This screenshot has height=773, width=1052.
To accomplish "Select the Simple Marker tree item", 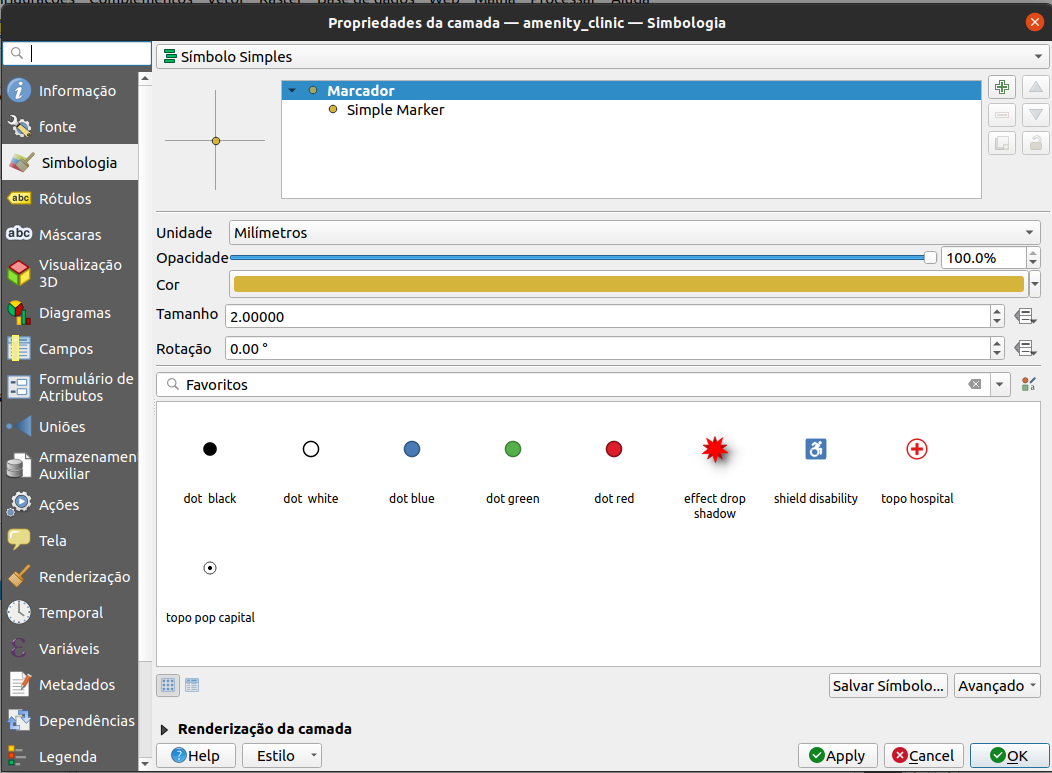I will 395,109.
